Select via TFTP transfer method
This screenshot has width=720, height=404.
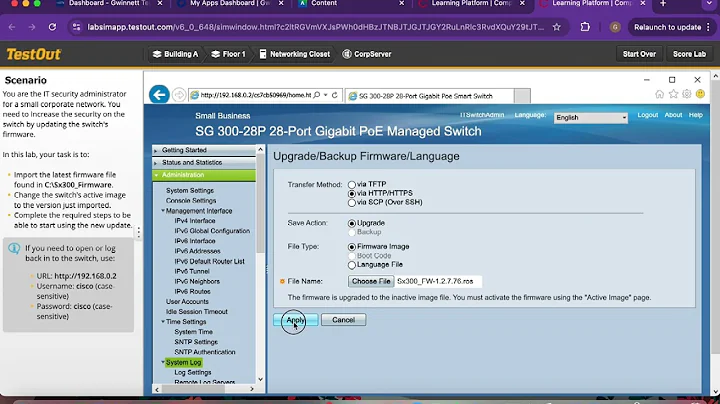point(352,185)
